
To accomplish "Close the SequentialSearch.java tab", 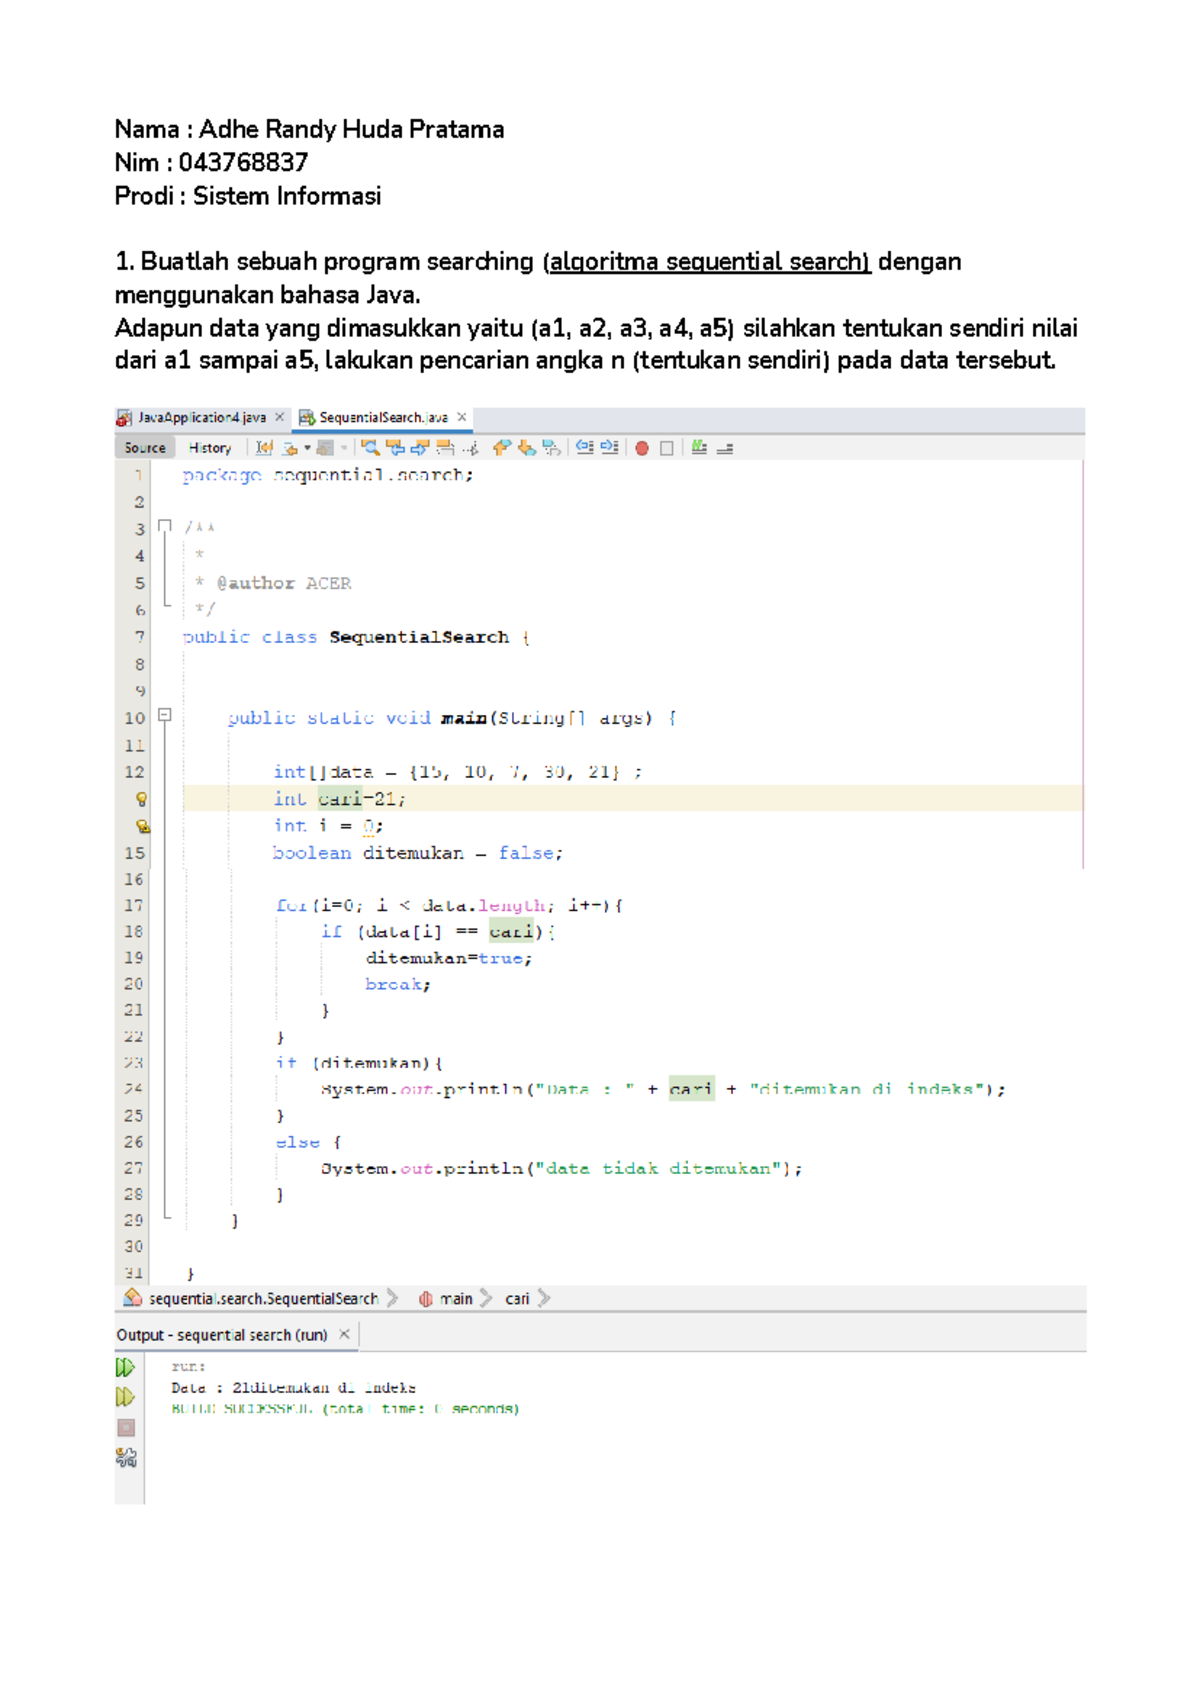I will pos(462,417).
